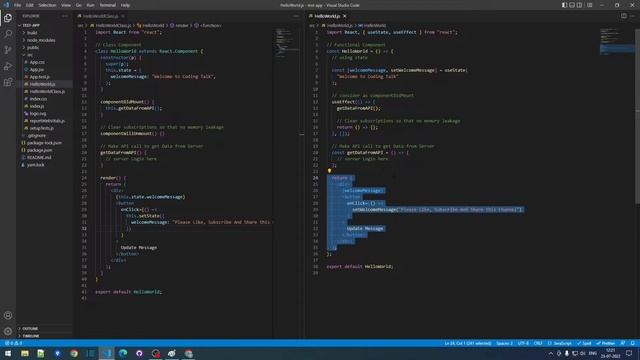Image resolution: width=640 pixels, height=360 pixels.
Task: Switch to the HelloWorldClass.js editor tab
Action: [100, 16]
